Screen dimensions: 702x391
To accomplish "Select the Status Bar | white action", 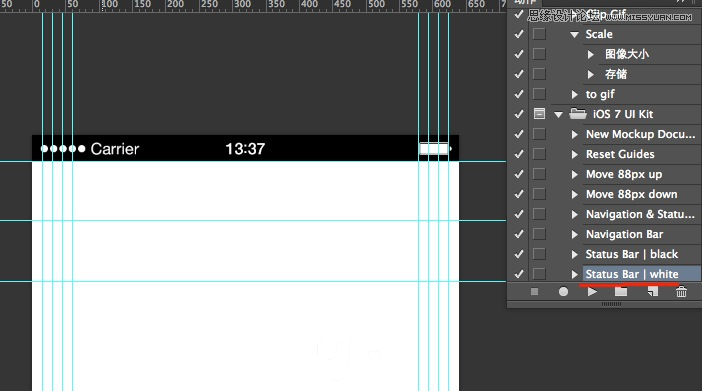I will (x=632, y=274).
